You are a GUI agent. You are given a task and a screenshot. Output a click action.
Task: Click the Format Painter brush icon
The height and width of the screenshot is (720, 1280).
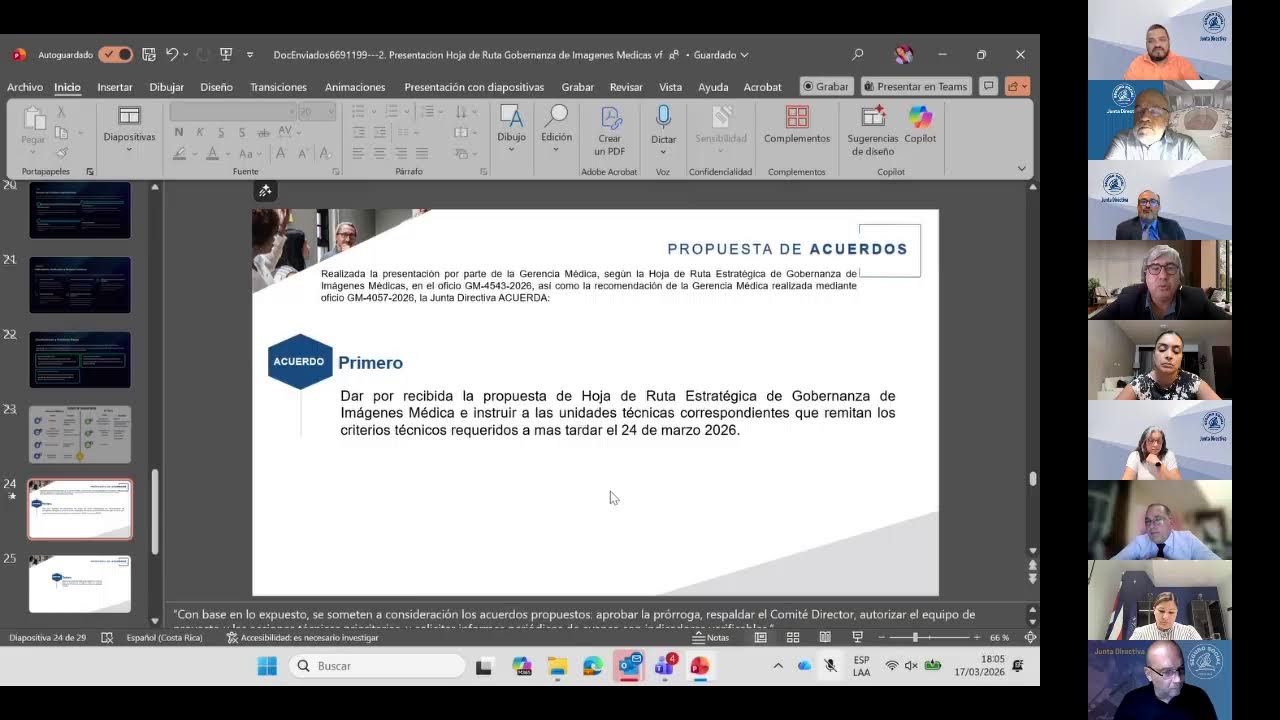(61, 153)
